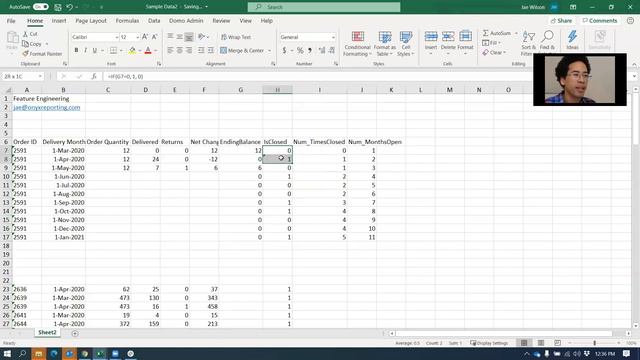Apply comma style
Screen dimensions: 640x360
[310, 50]
